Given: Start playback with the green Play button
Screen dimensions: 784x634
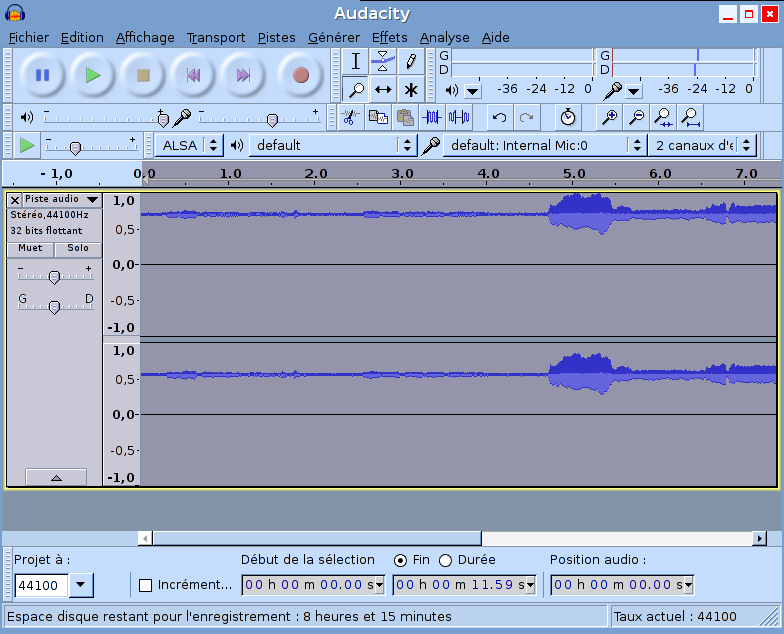Looking at the screenshot, I should coord(93,76).
